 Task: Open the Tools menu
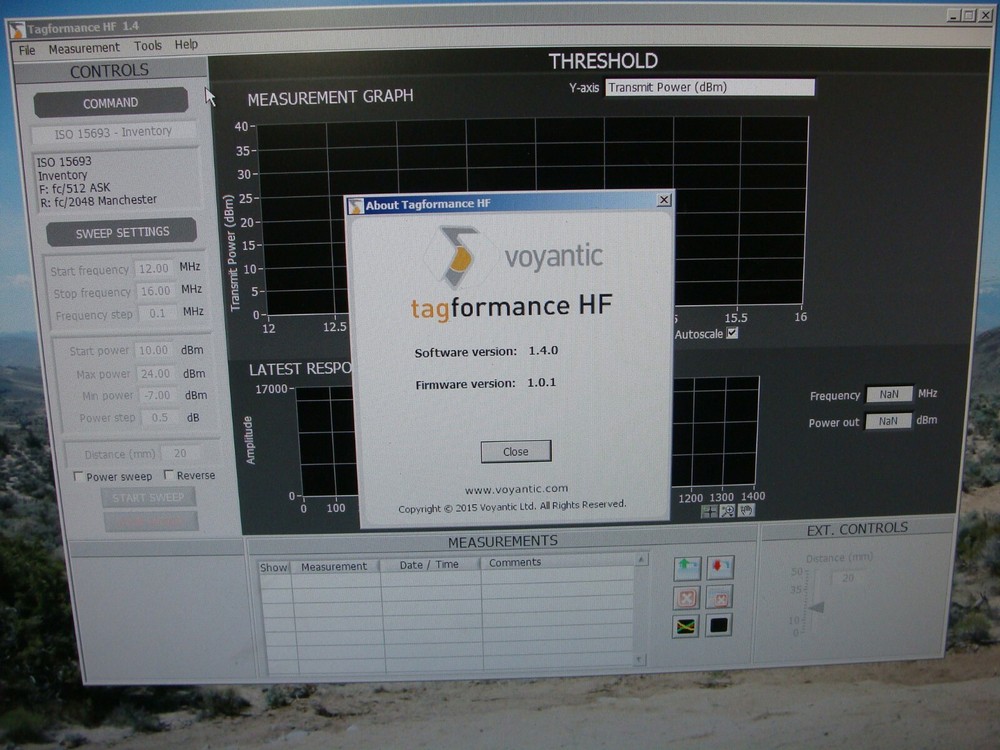[x=149, y=47]
